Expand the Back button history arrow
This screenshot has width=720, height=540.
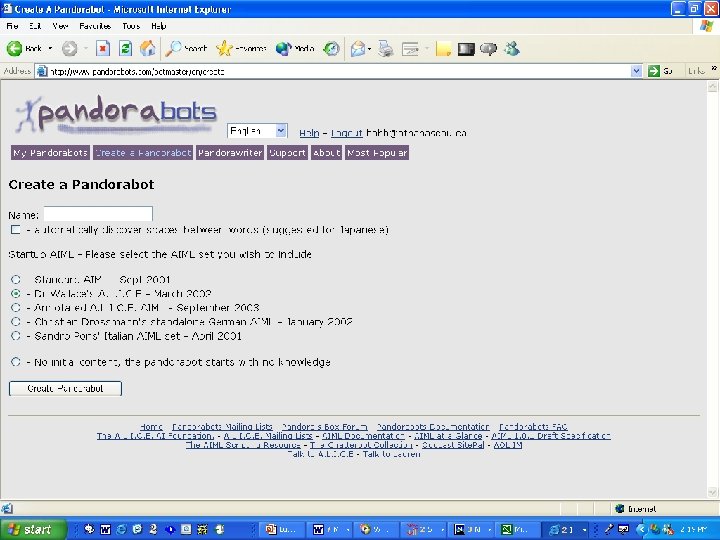pos(50,48)
